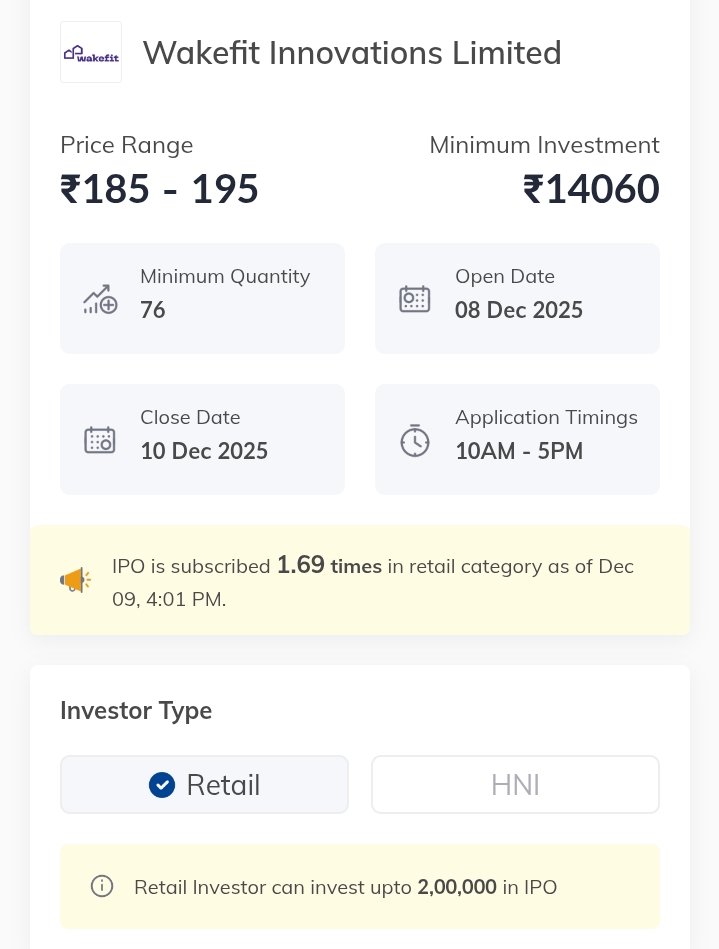This screenshot has width=719, height=949.
Task: Click the Minimum Quantity chart icon
Action: (x=100, y=298)
